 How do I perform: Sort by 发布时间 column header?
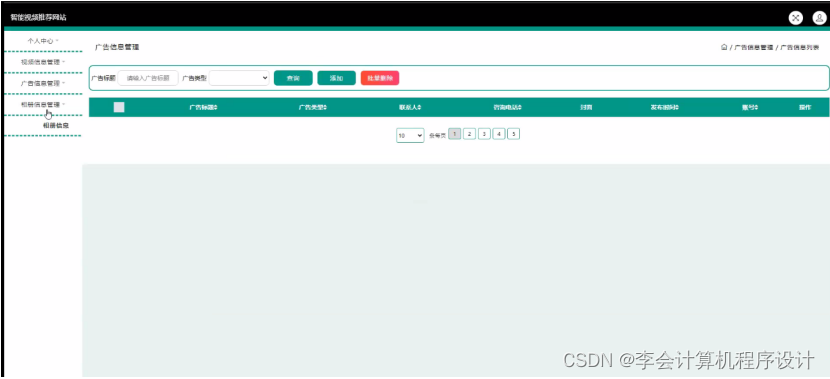click(x=664, y=107)
